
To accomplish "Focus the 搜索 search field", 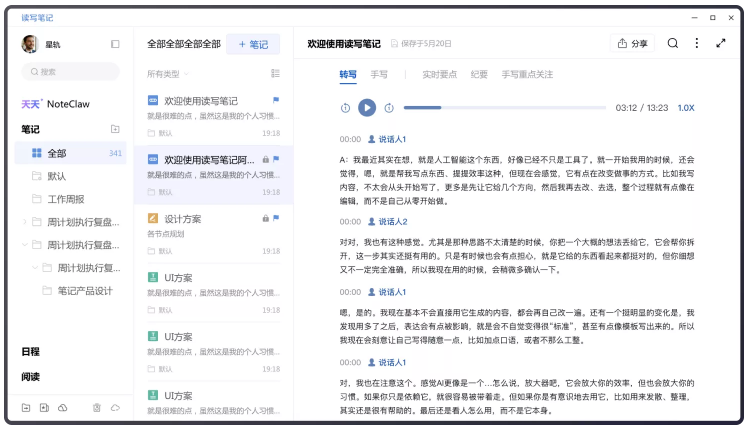I will (x=71, y=72).
